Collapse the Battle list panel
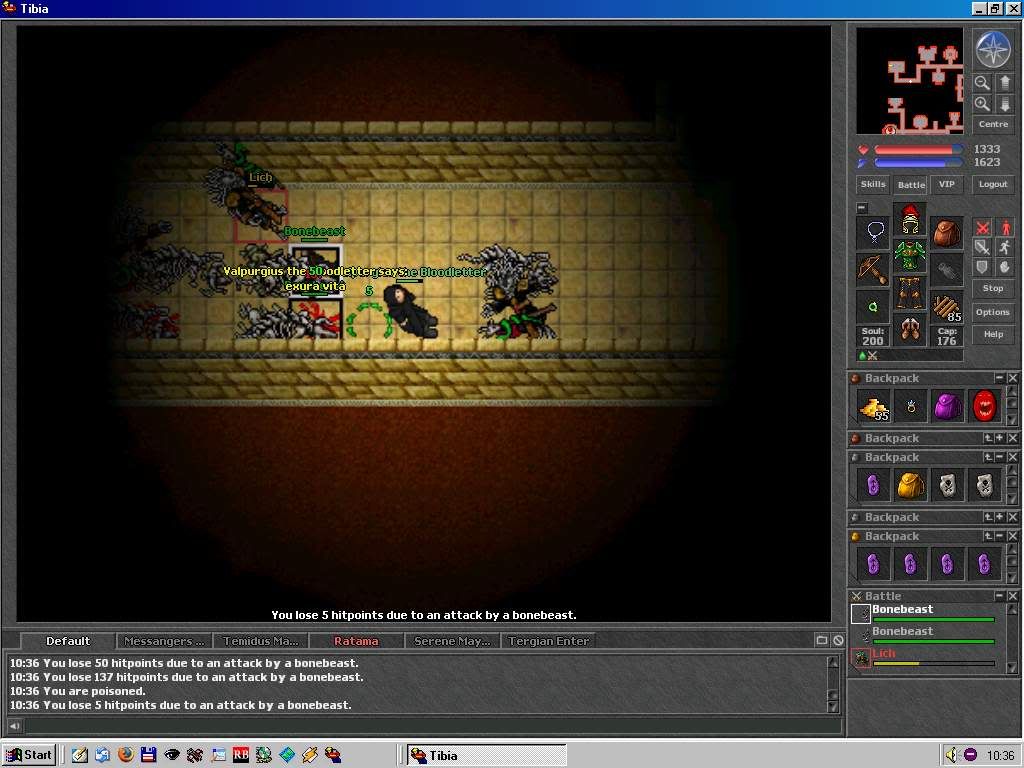This screenshot has width=1024, height=768. click(x=999, y=596)
